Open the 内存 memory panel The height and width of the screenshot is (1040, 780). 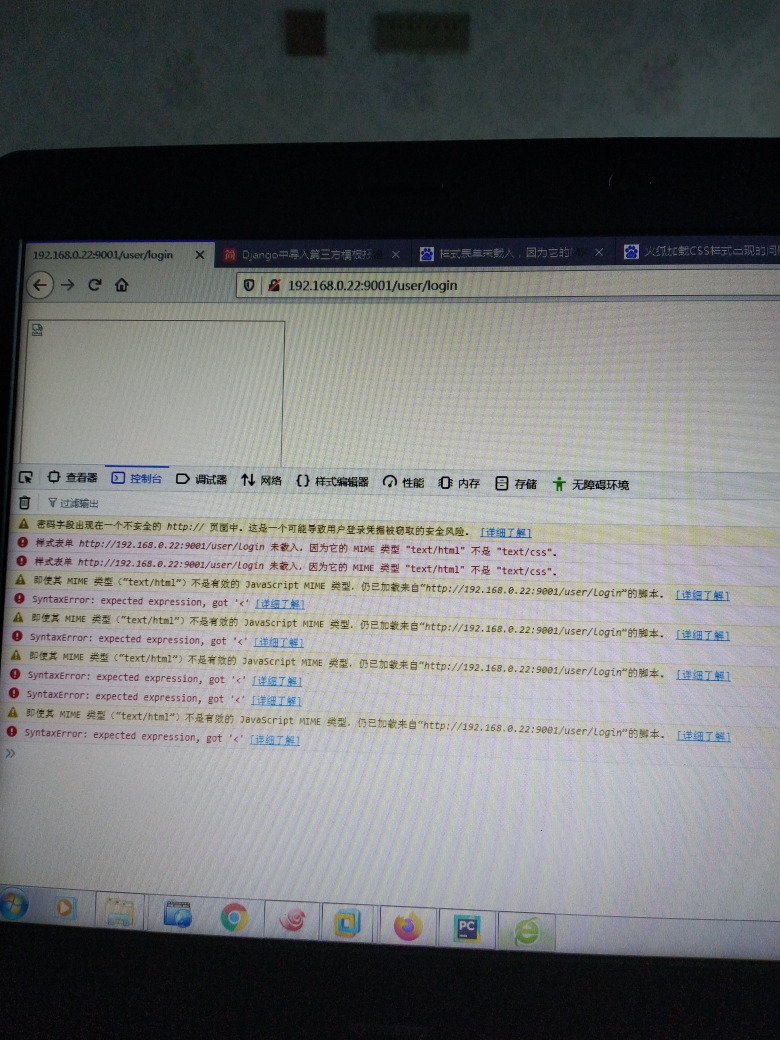(x=459, y=483)
